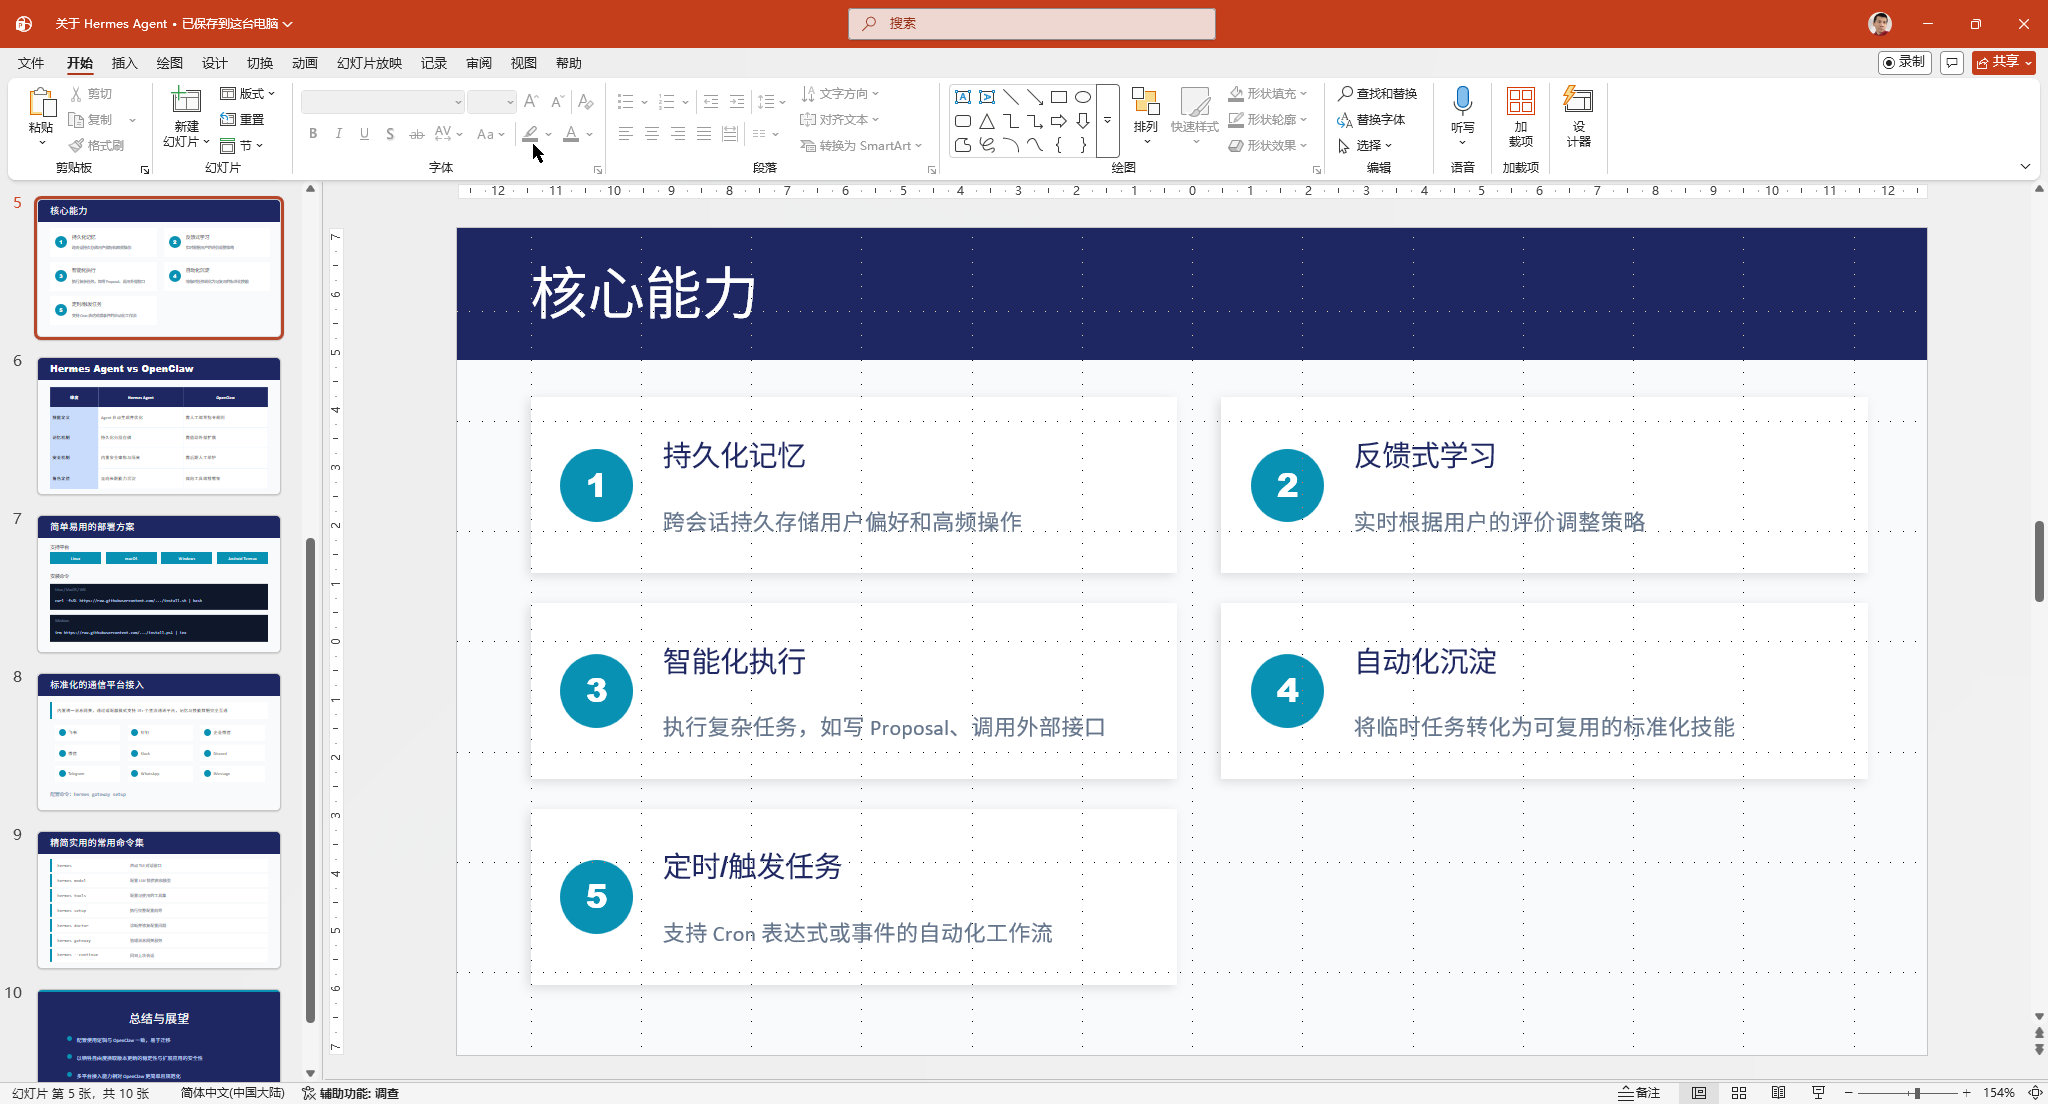Open the font size combo box

tap(492, 102)
